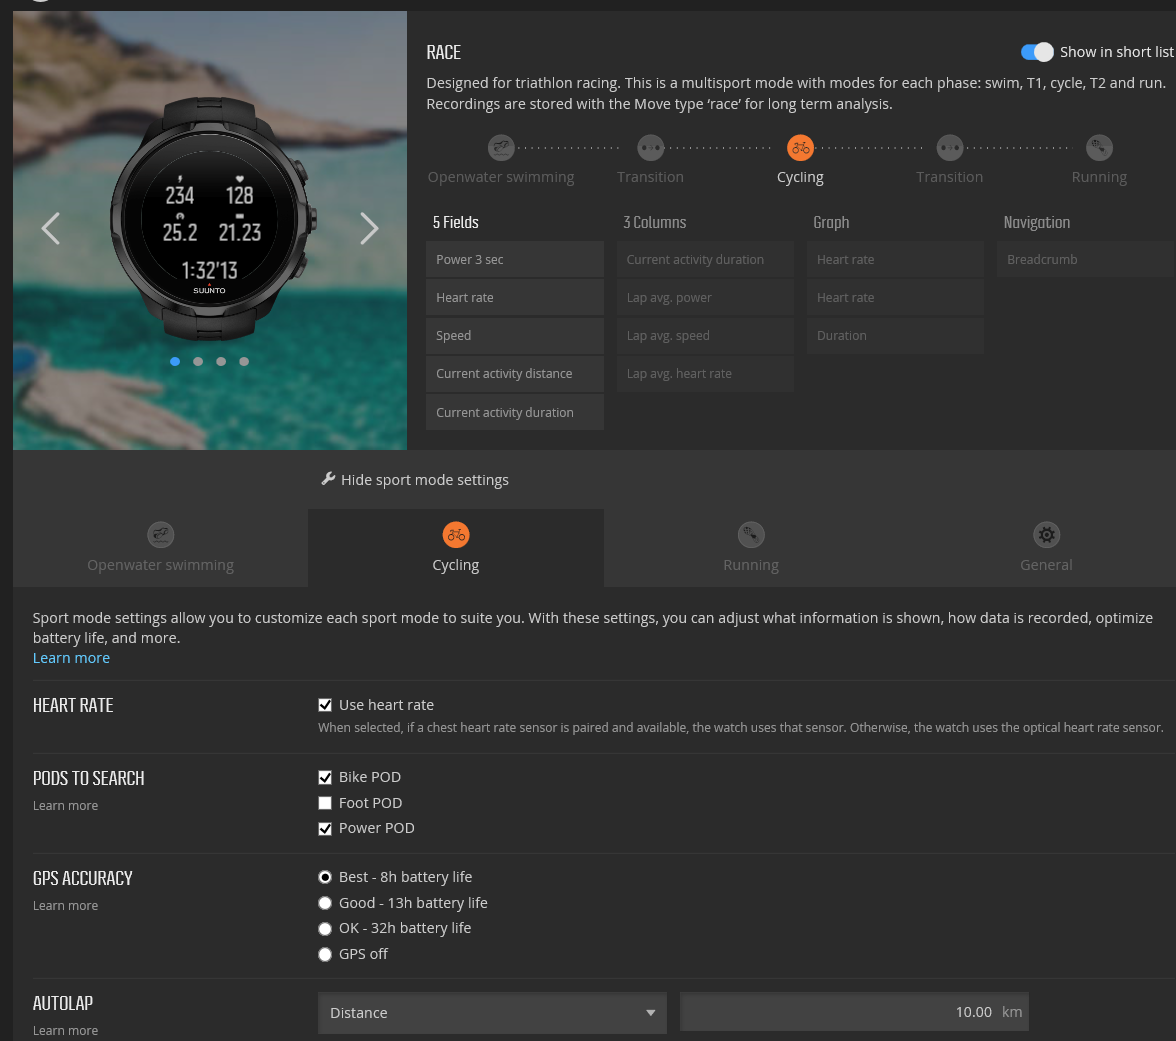
Task: Open the Autolap Distance dropdown
Action: coord(492,1012)
